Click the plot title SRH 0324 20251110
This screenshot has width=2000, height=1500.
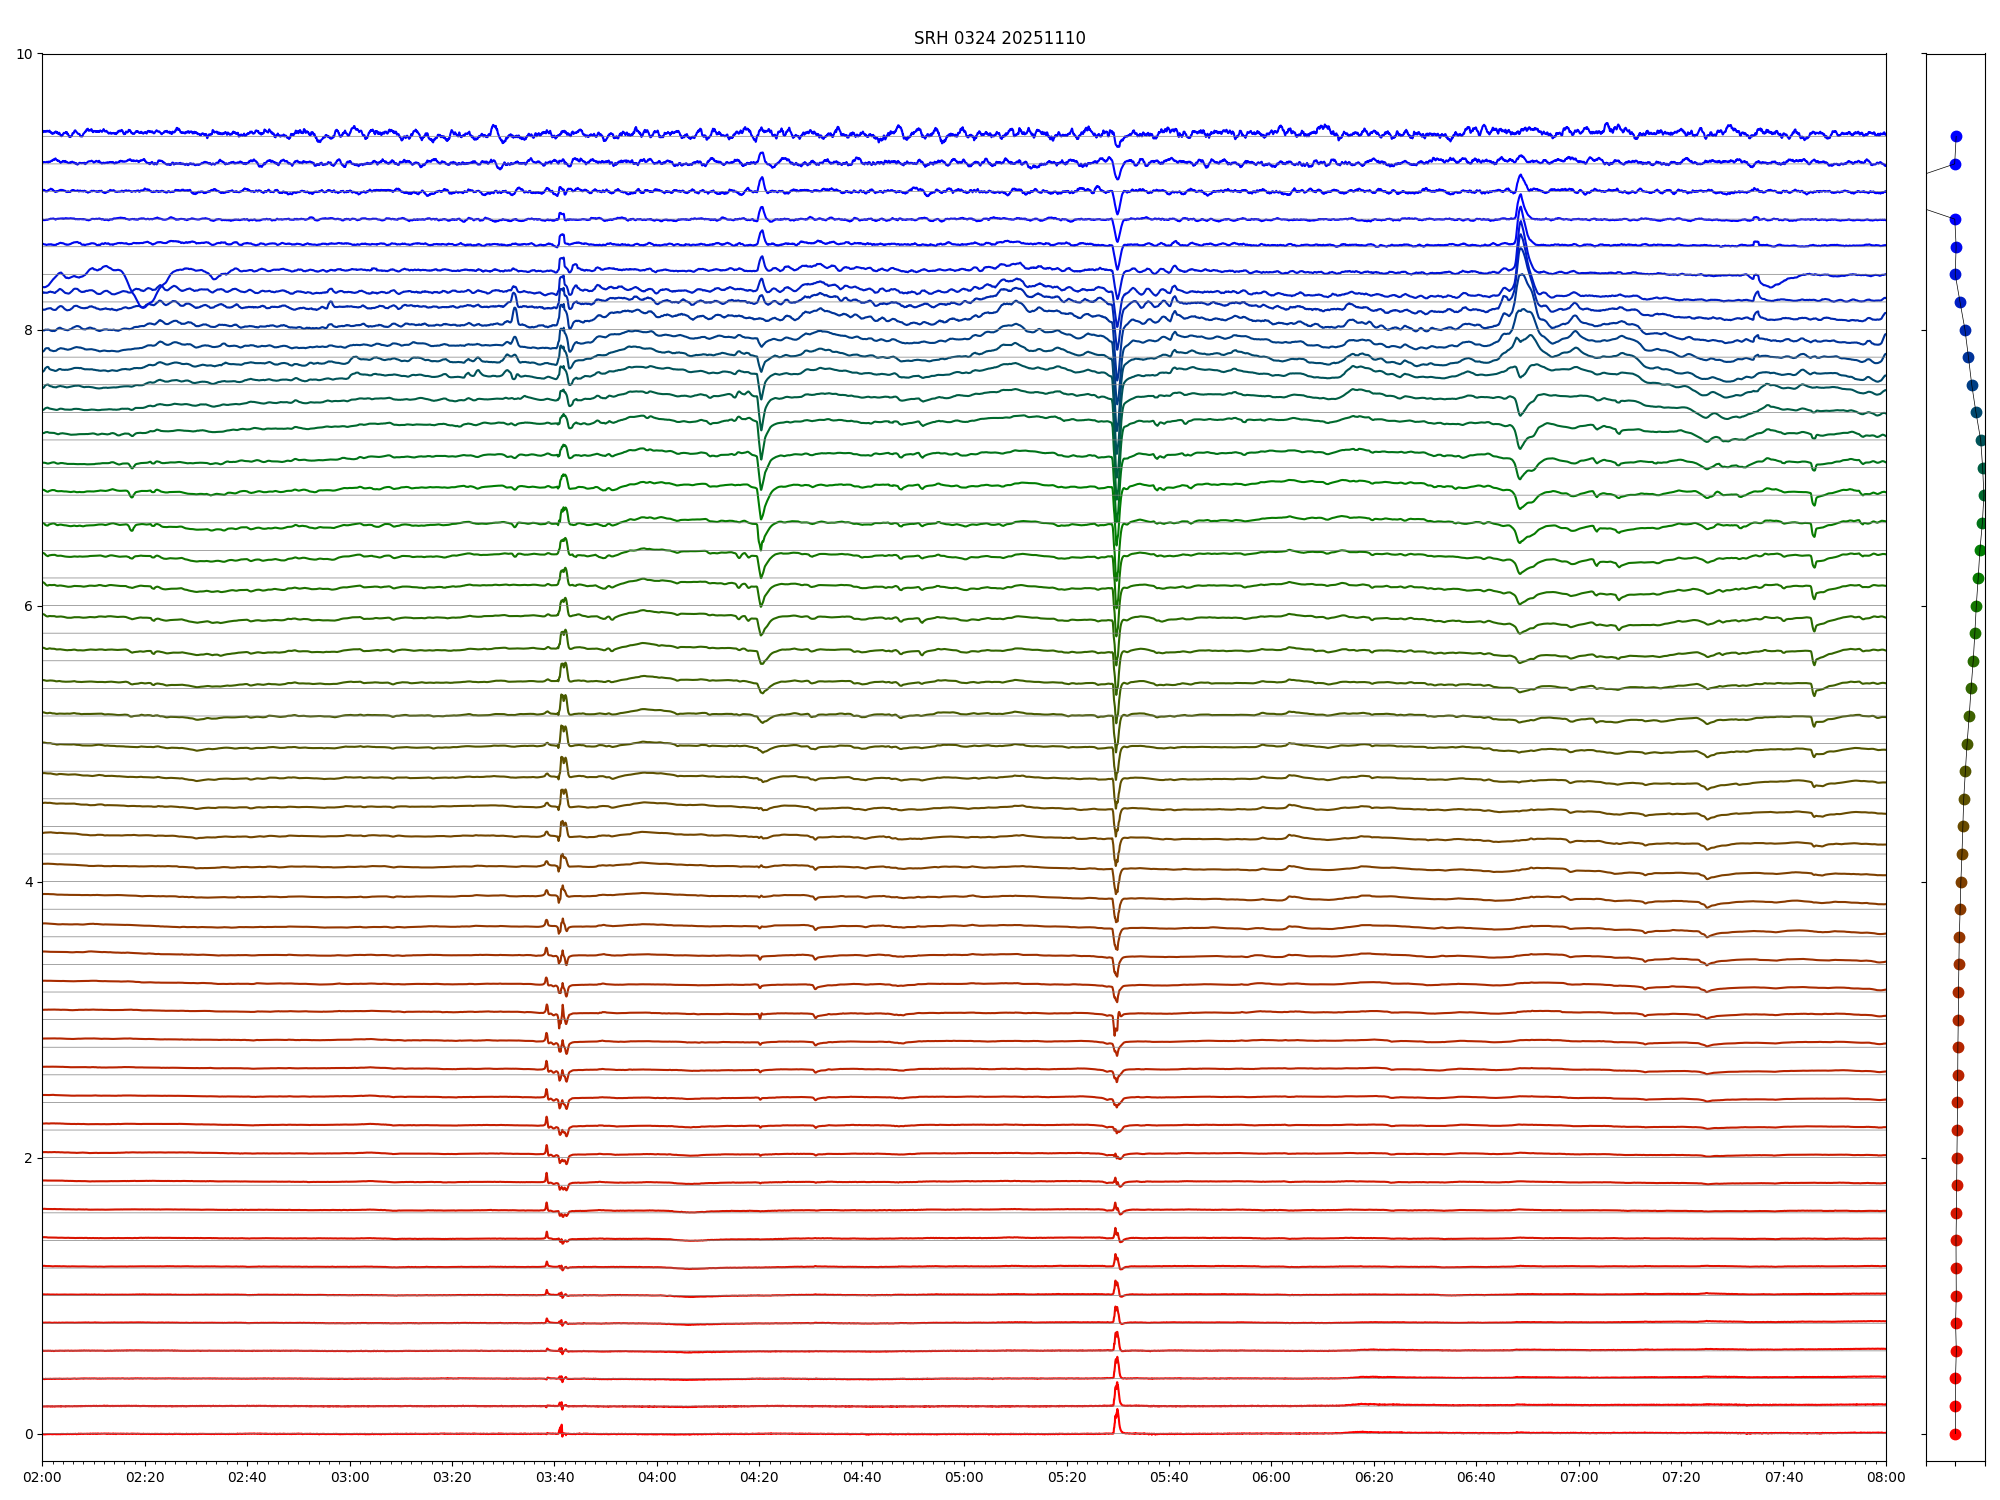999,38
